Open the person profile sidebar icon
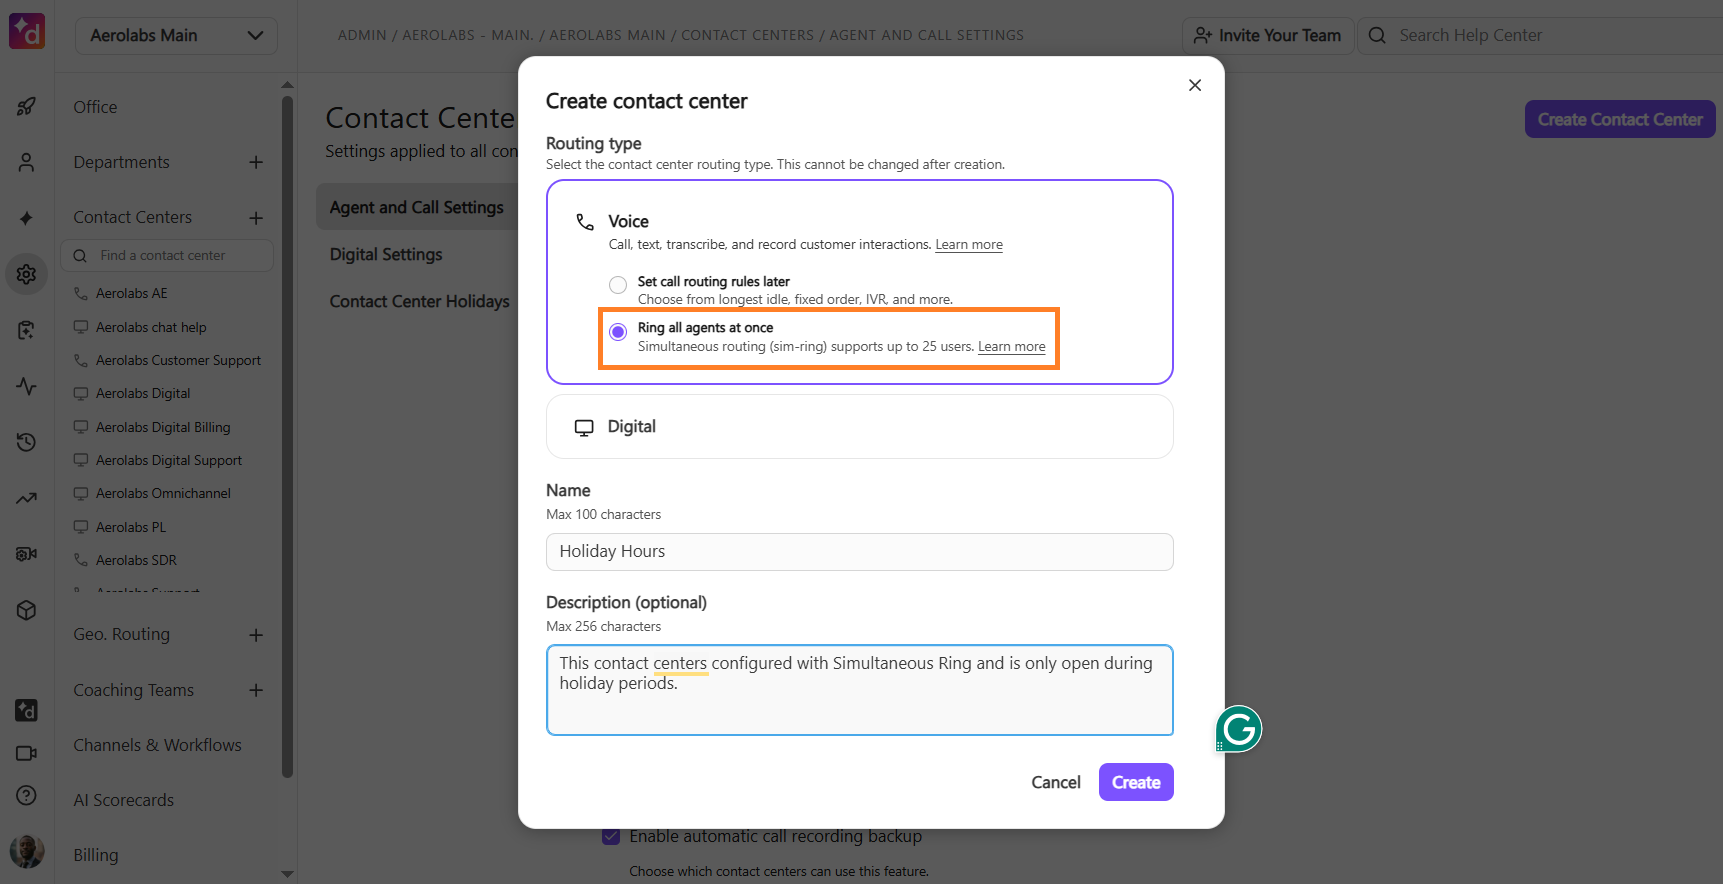 pyautogui.click(x=27, y=162)
